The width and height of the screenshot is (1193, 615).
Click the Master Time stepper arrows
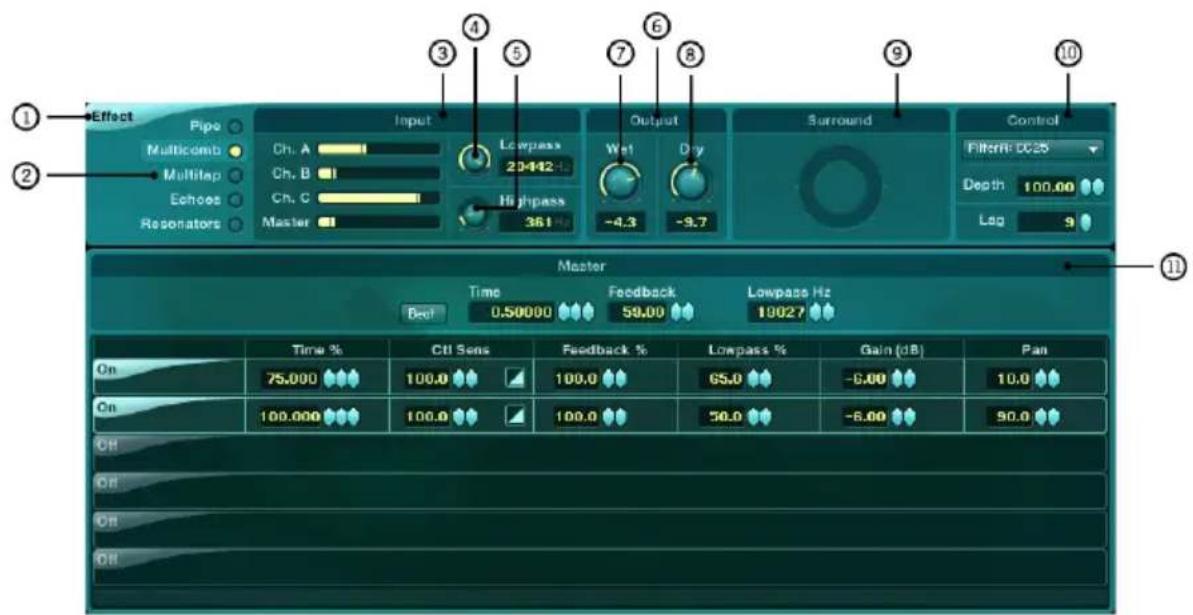click(x=575, y=312)
